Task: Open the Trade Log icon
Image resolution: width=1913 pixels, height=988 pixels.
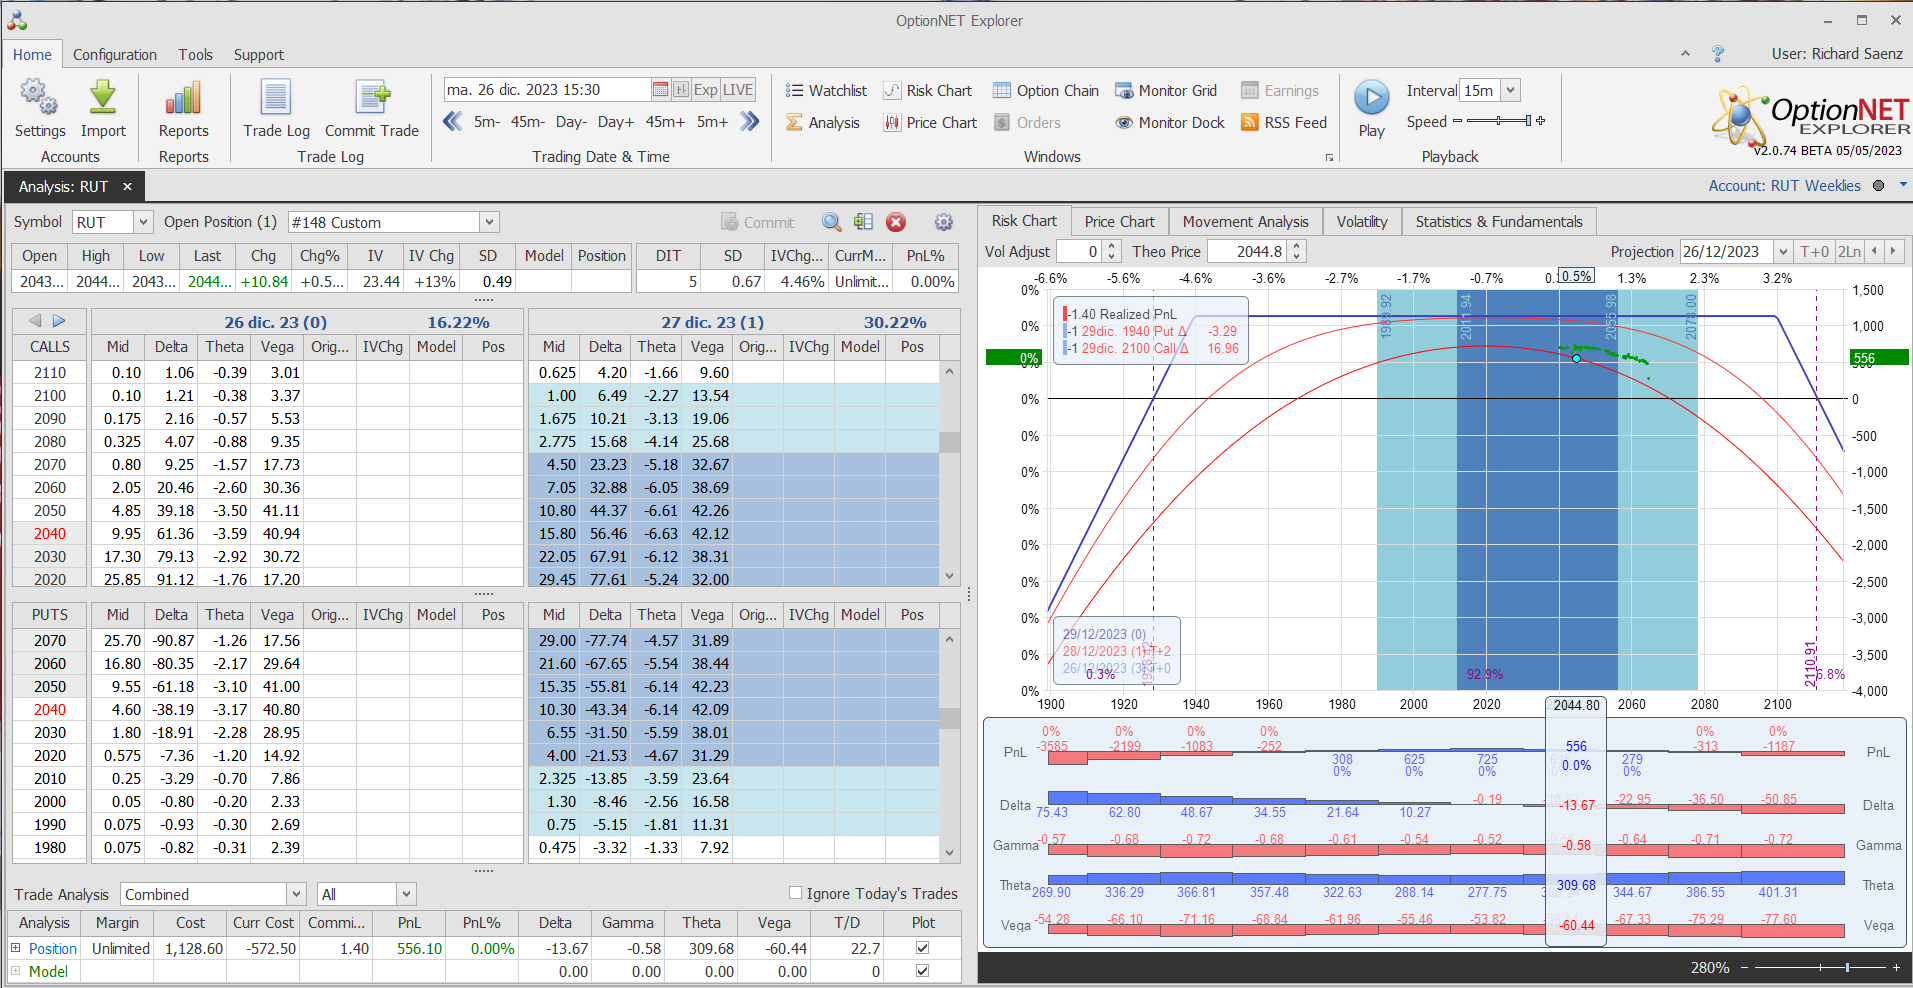Action: coord(276,99)
